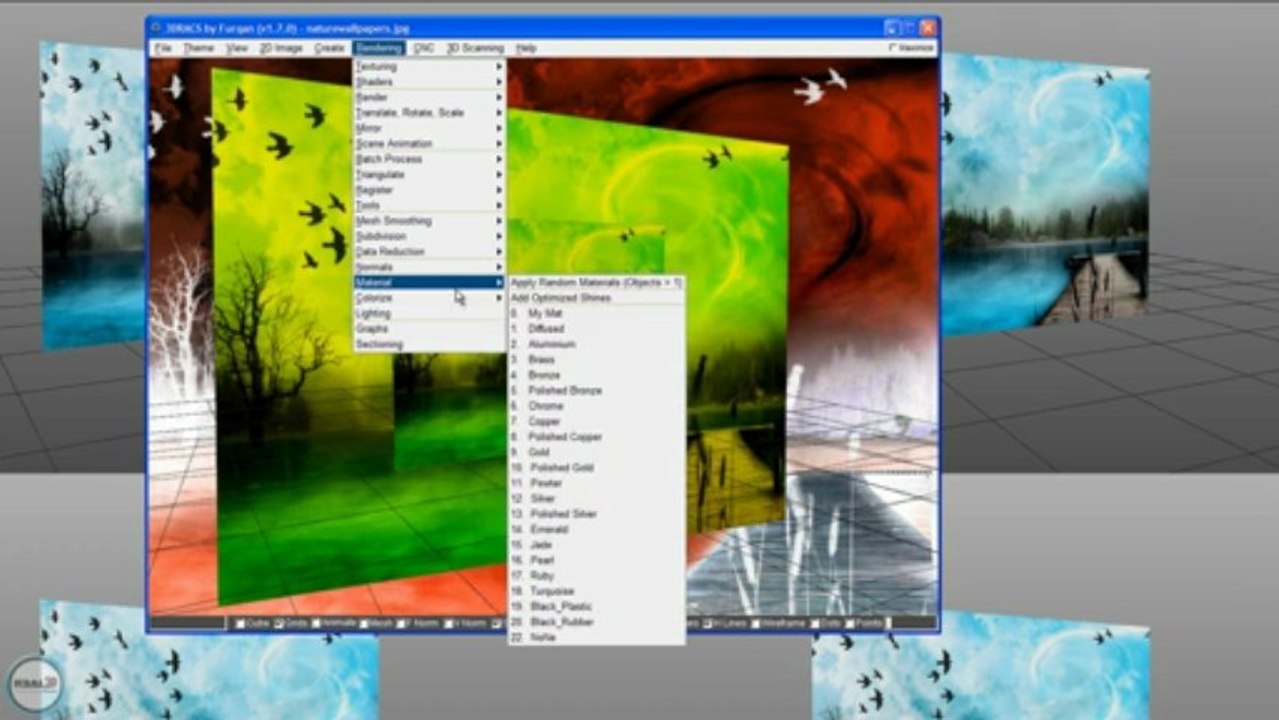Image resolution: width=1279 pixels, height=720 pixels.
Task: Click Apply Random Materials option
Action: (596, 283)
